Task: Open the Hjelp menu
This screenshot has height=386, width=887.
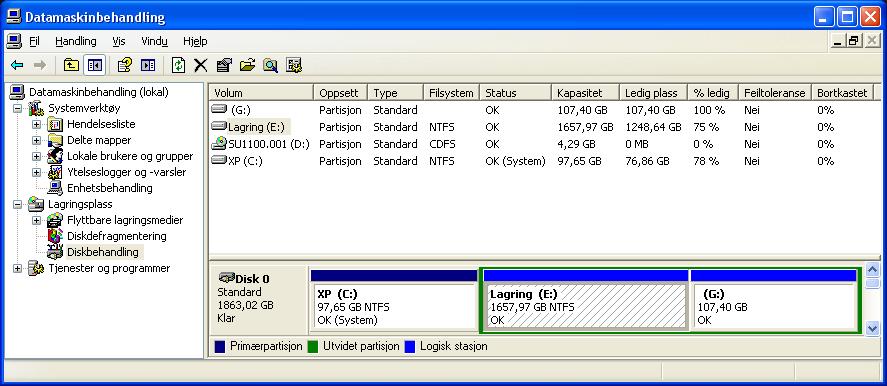Action: click(195, 41)
